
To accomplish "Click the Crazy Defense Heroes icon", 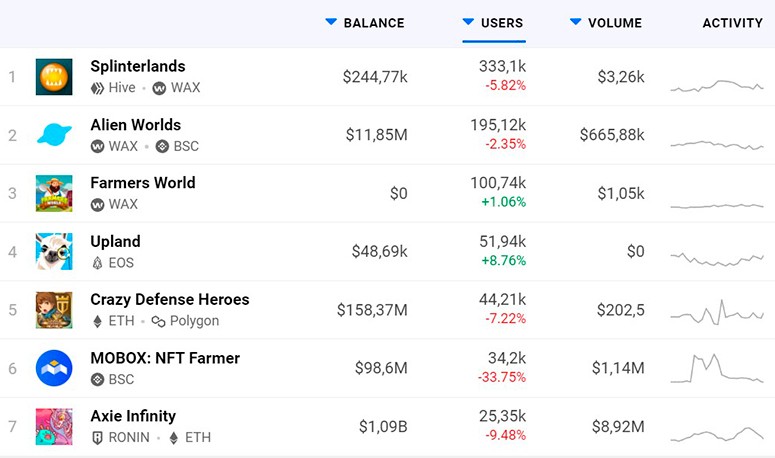I will pos(54,309).
